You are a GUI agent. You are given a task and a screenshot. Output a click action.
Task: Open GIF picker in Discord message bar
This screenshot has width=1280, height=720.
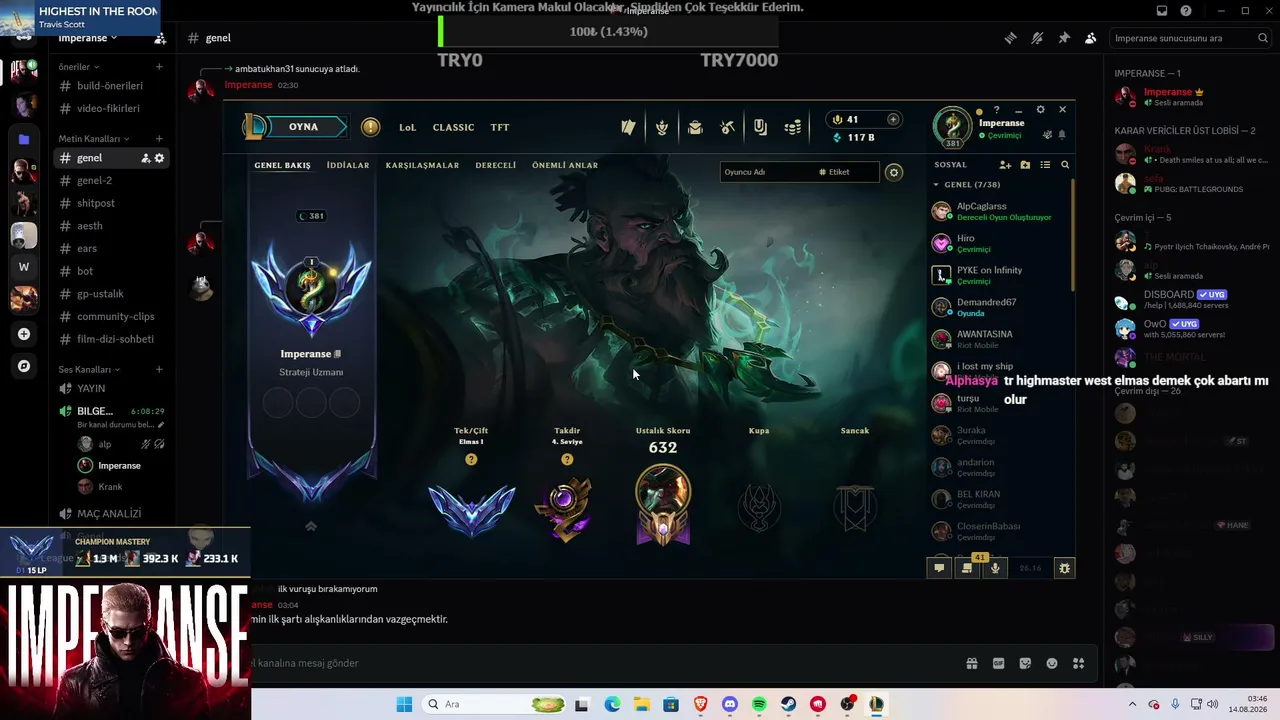point(998,663)
